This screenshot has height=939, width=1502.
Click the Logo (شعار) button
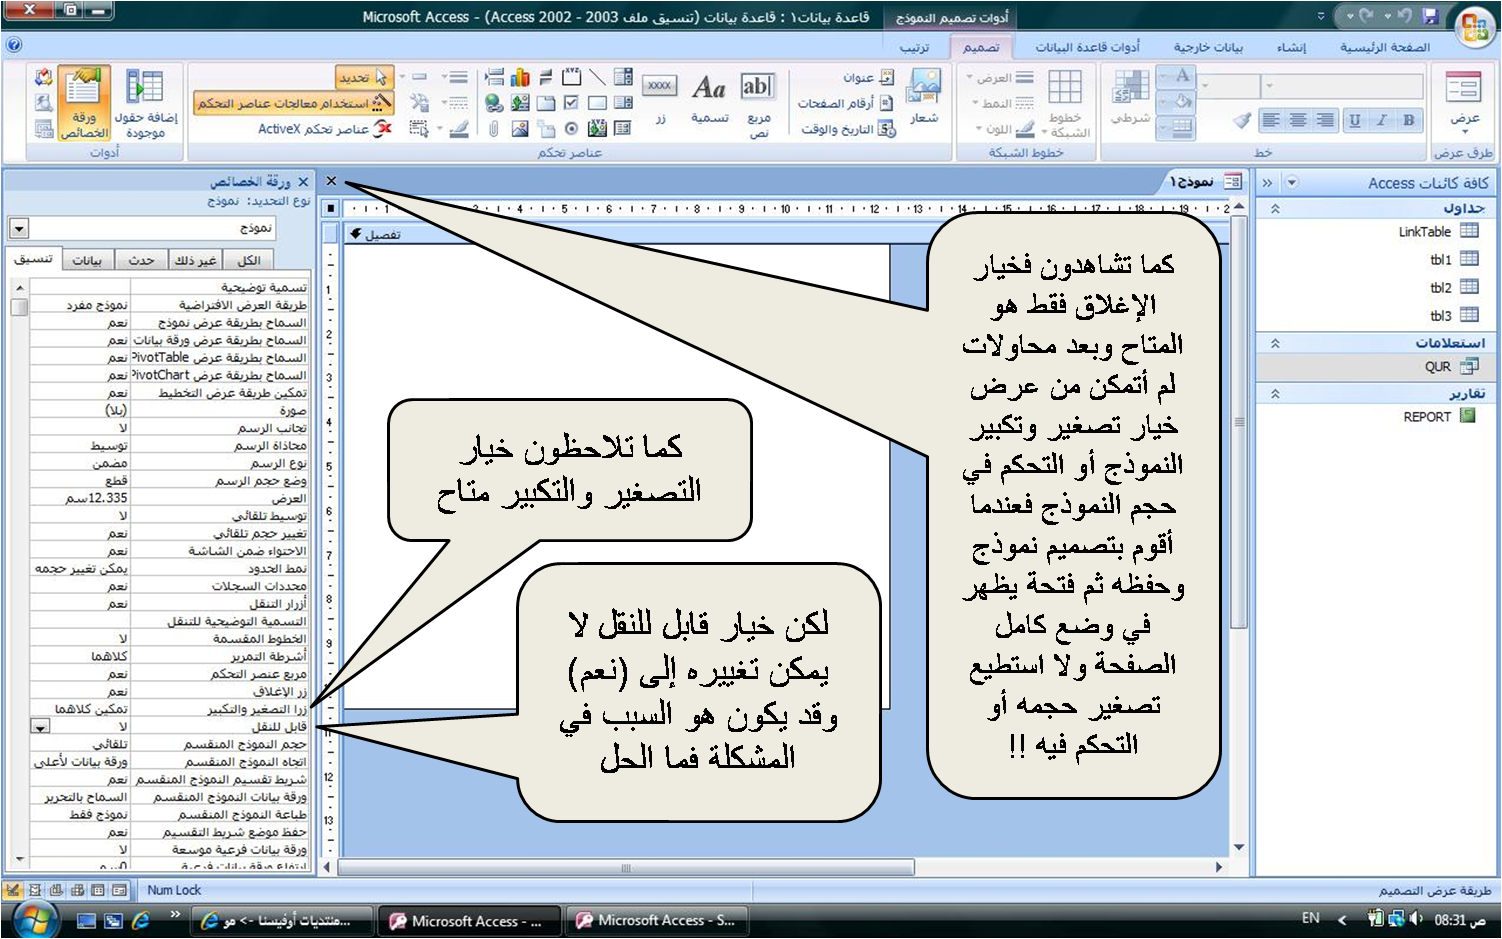(924, 98)
